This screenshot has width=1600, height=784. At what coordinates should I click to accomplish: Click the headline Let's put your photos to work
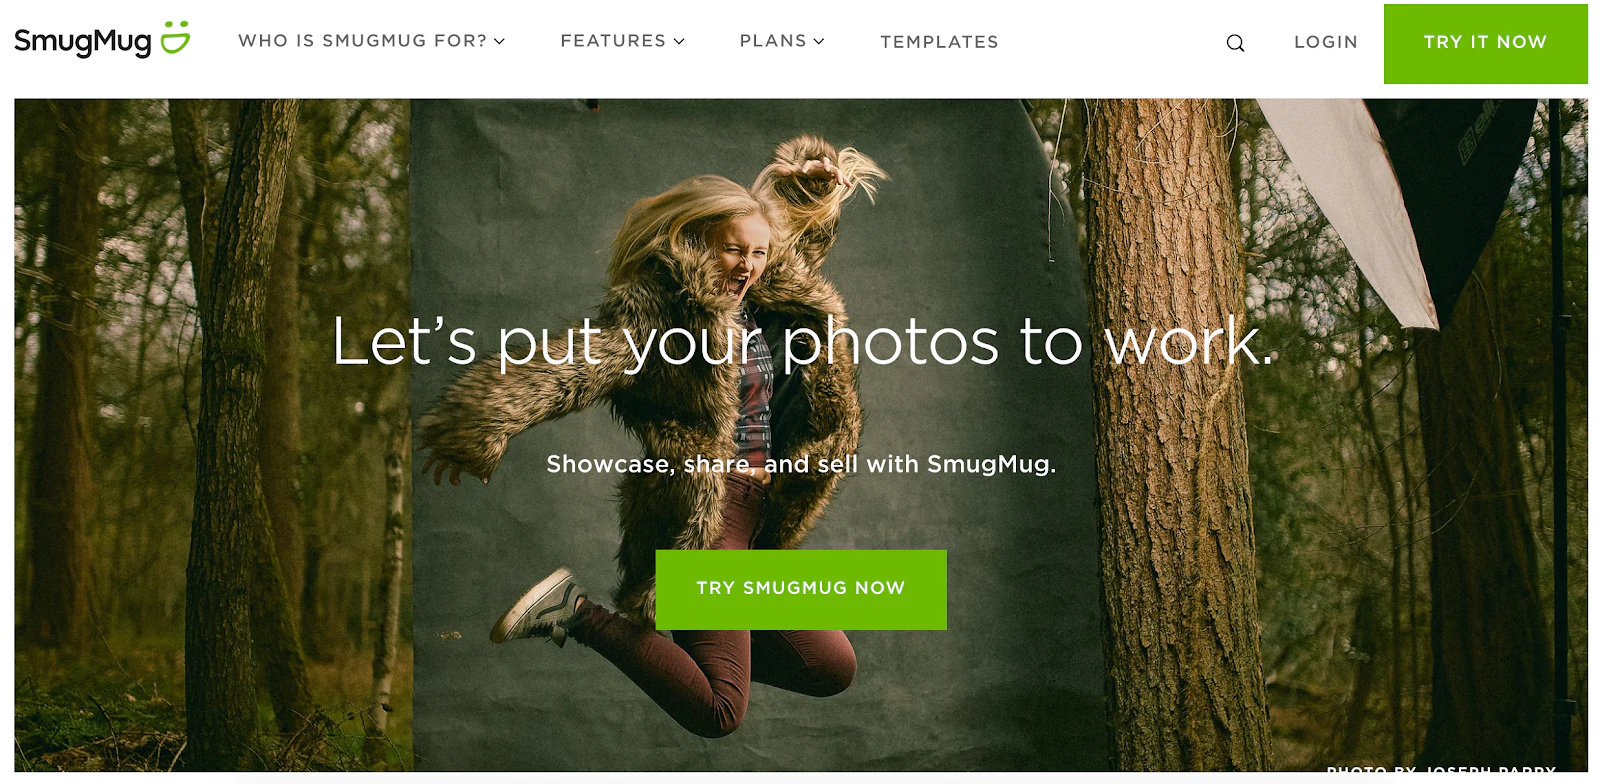(x=802, y=342)
